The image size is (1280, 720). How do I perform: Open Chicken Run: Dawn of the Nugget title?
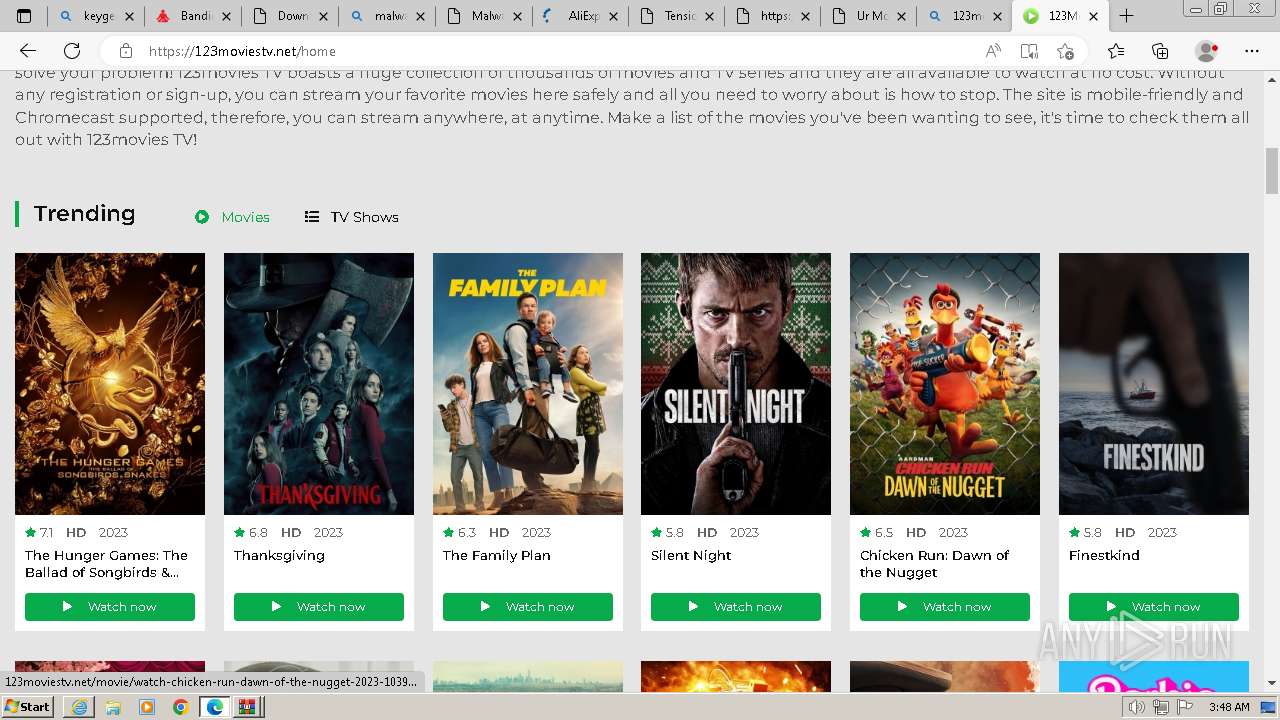934,564
